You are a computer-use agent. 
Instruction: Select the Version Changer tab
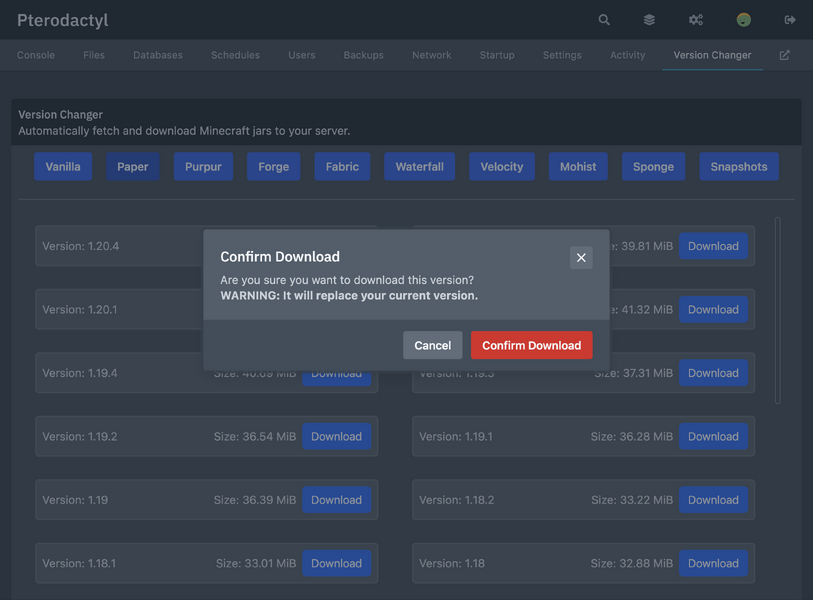(712, 55)
